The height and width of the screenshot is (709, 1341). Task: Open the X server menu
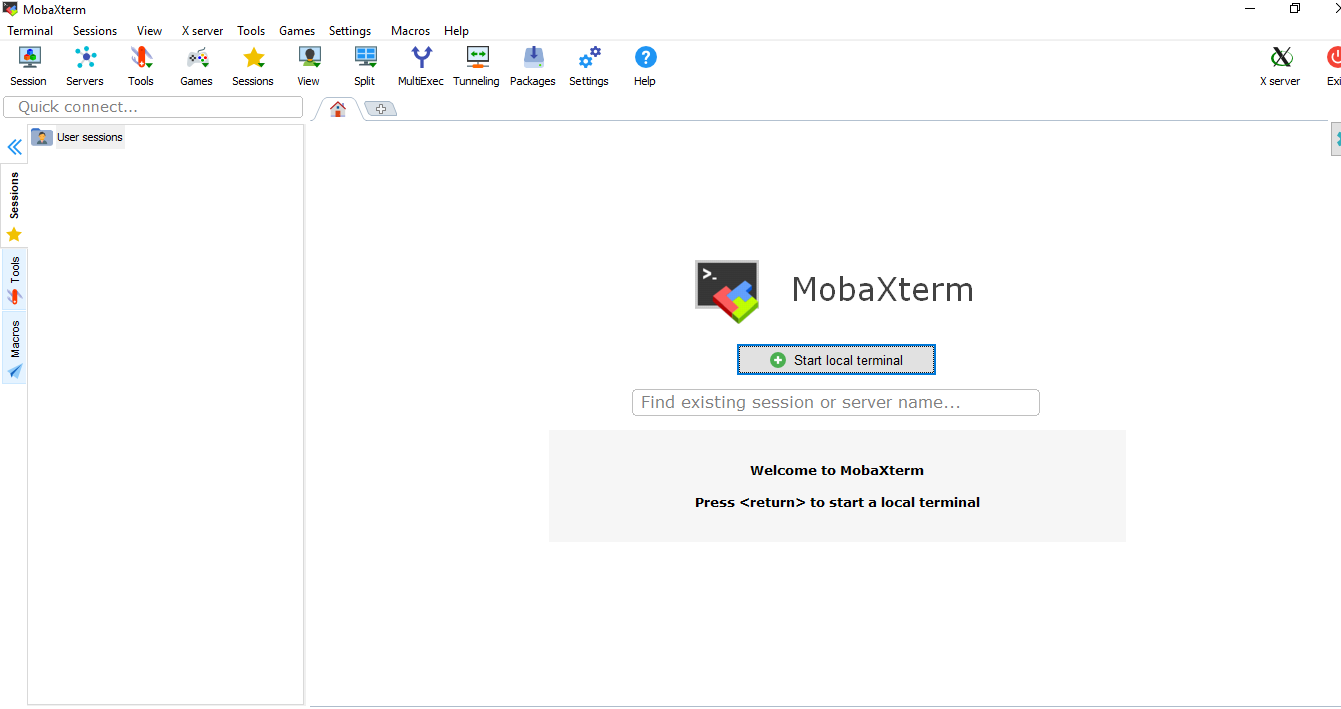click(203, 31)
